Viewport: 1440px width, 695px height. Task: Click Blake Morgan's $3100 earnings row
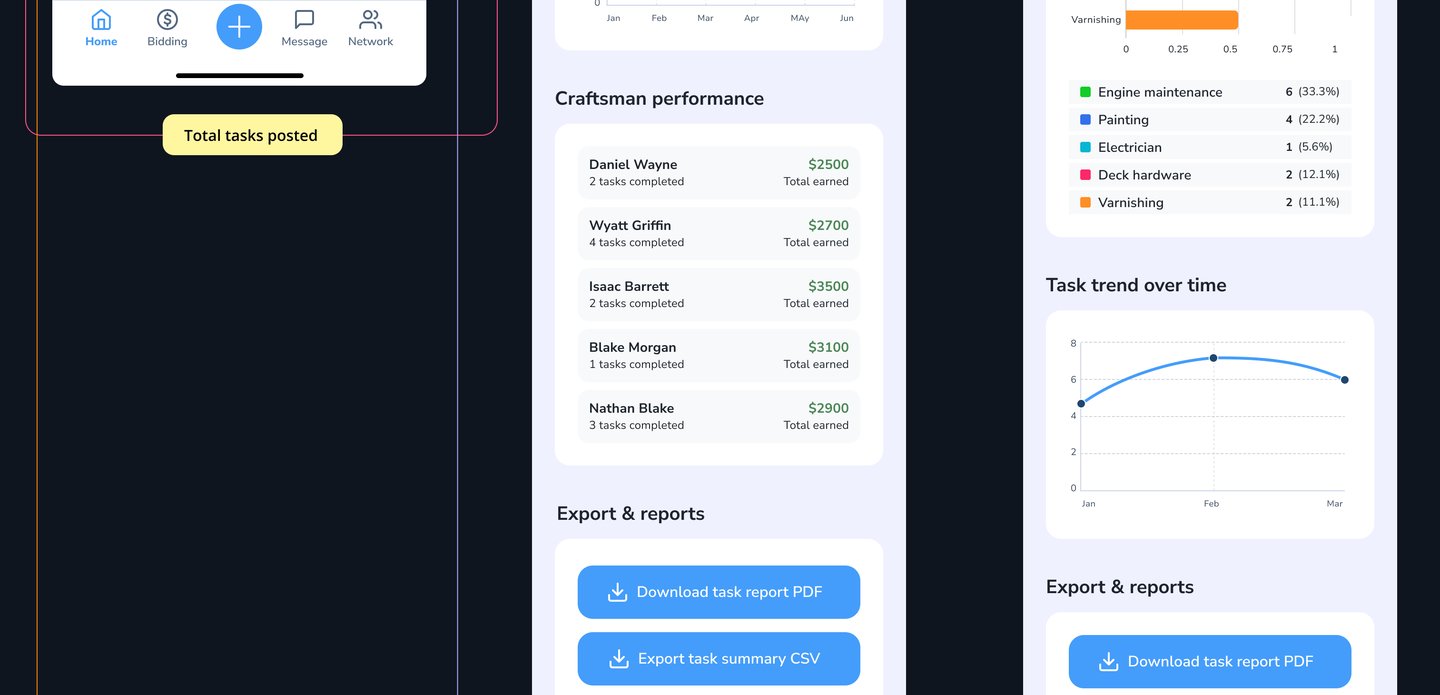(x=718, y=355)
